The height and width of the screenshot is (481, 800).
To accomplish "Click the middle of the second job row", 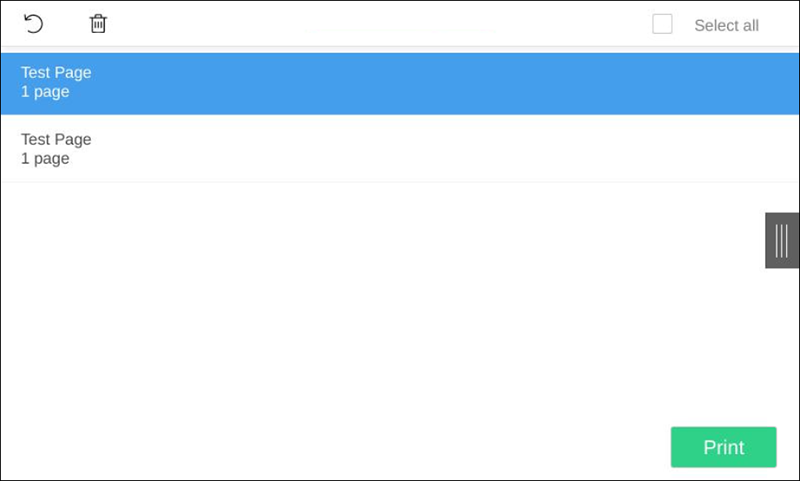I will (400, 149).
